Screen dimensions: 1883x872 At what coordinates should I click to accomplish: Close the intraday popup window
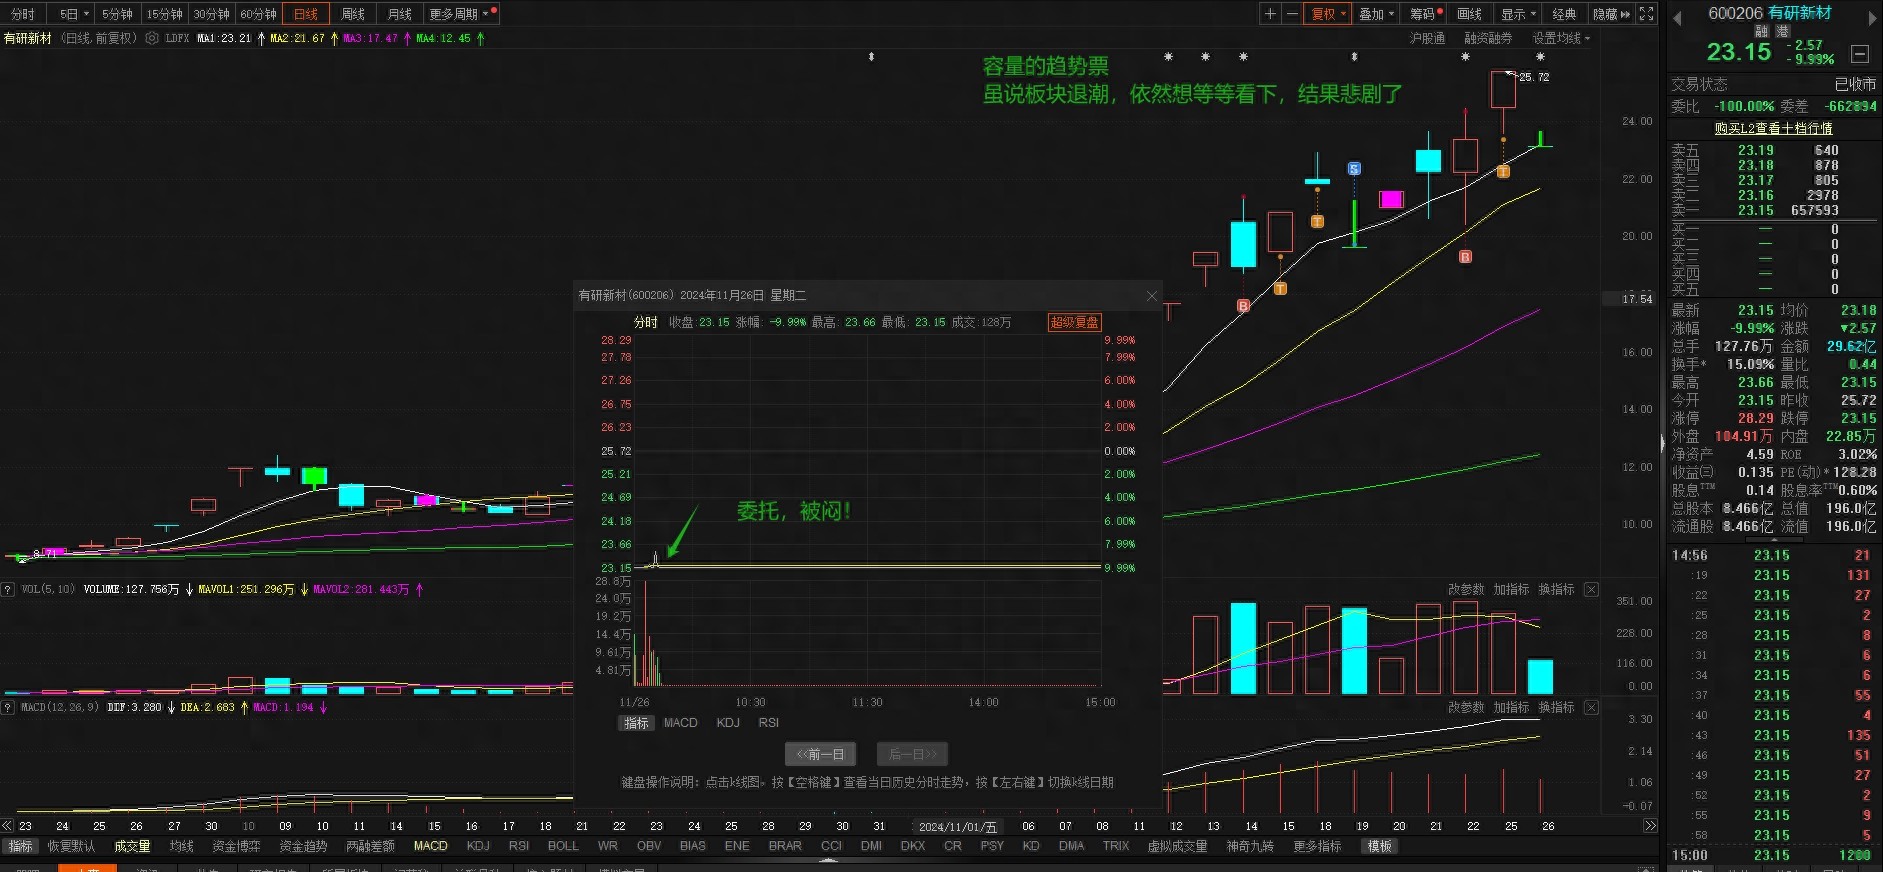(1151, 296)
